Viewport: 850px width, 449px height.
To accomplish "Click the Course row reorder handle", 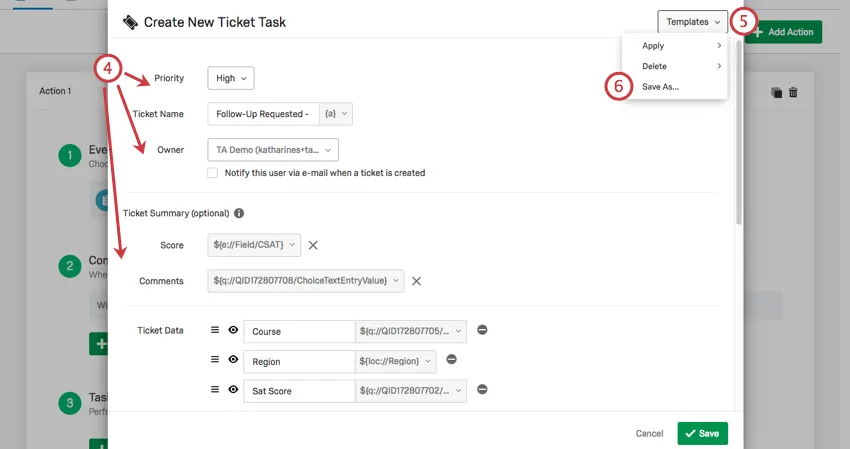I will click(x=214, y=330).
